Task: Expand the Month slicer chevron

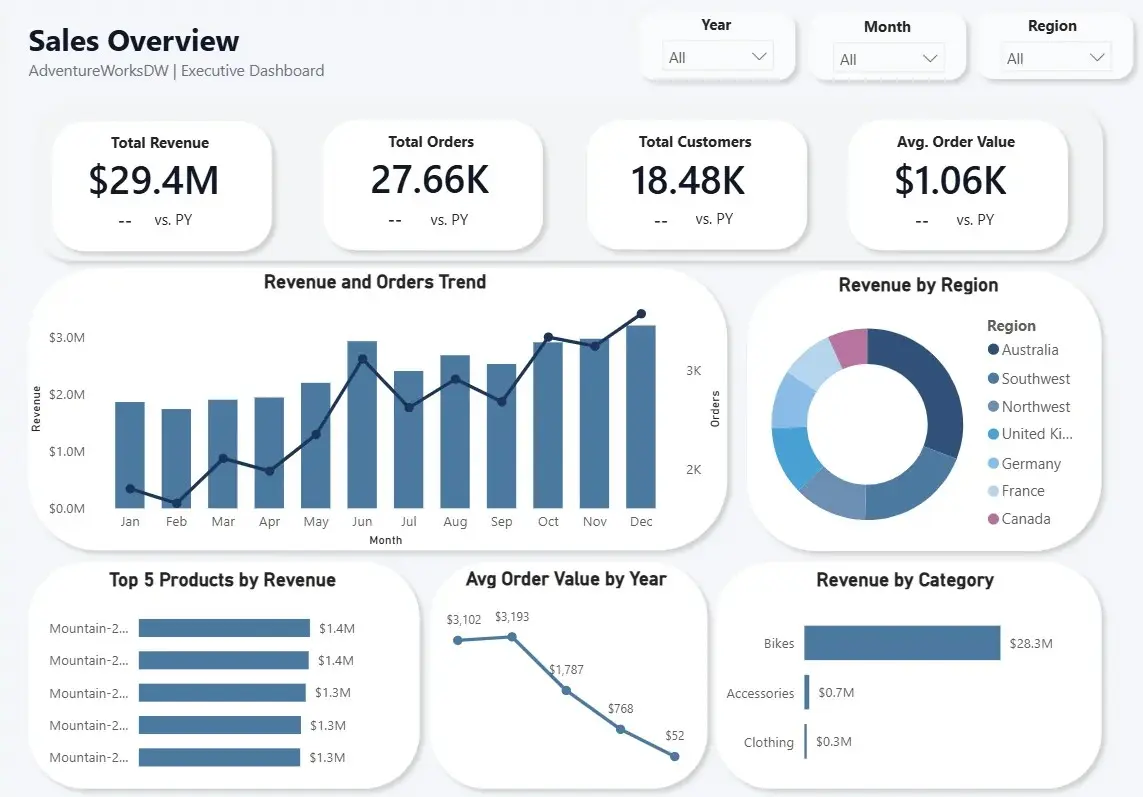Action: (x=929, y=58)
